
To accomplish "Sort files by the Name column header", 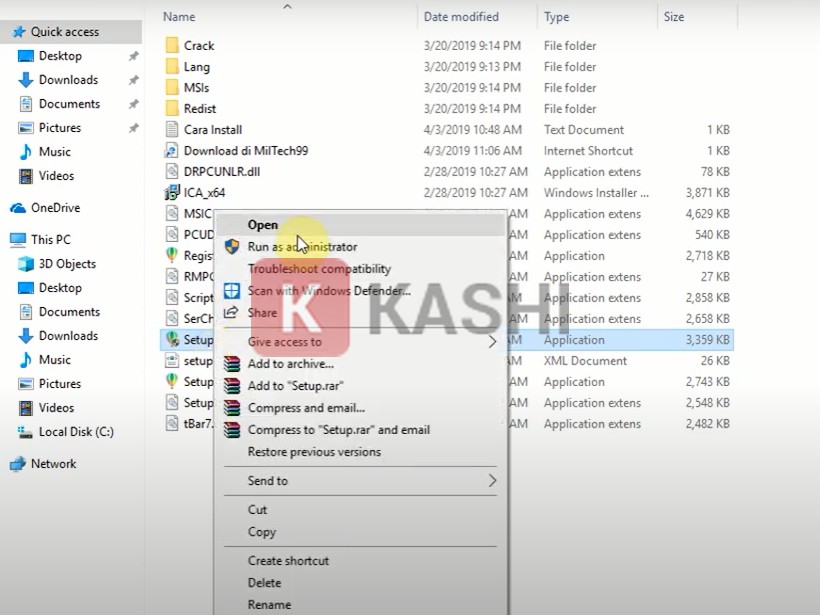I will pyautogui.click(x=179, y=17).
